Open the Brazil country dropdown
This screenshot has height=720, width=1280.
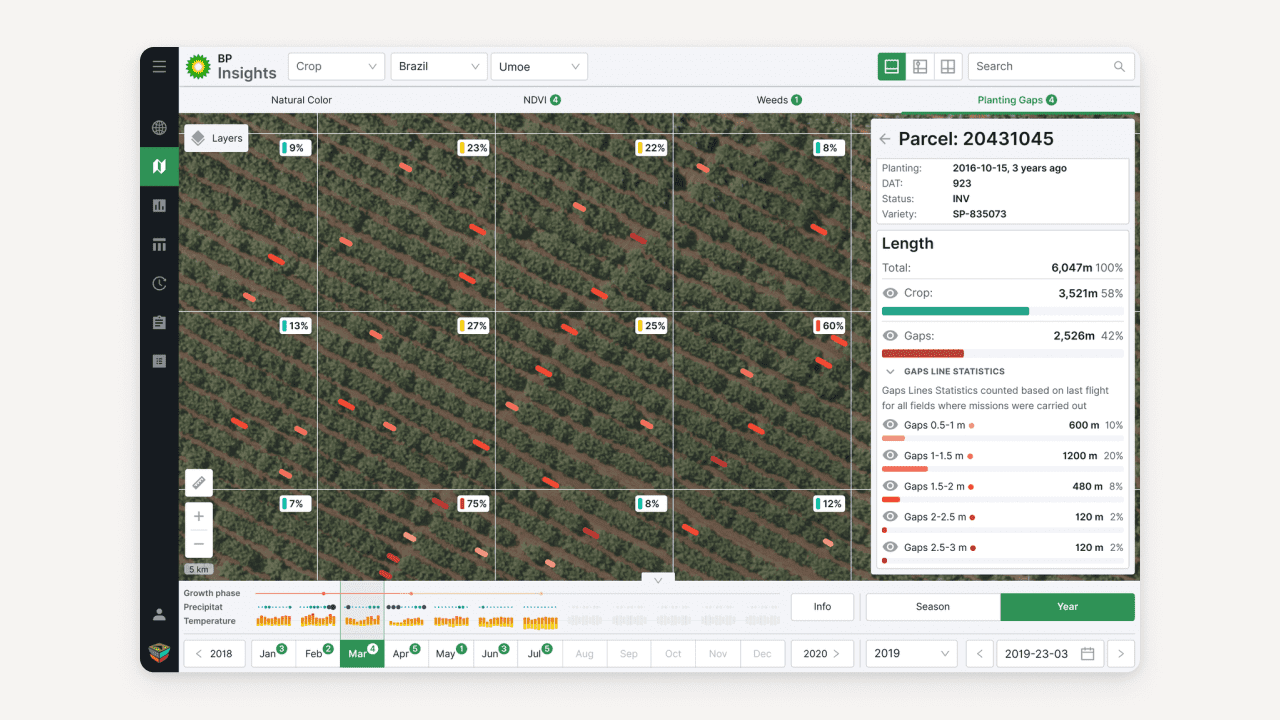click(438, 67)
